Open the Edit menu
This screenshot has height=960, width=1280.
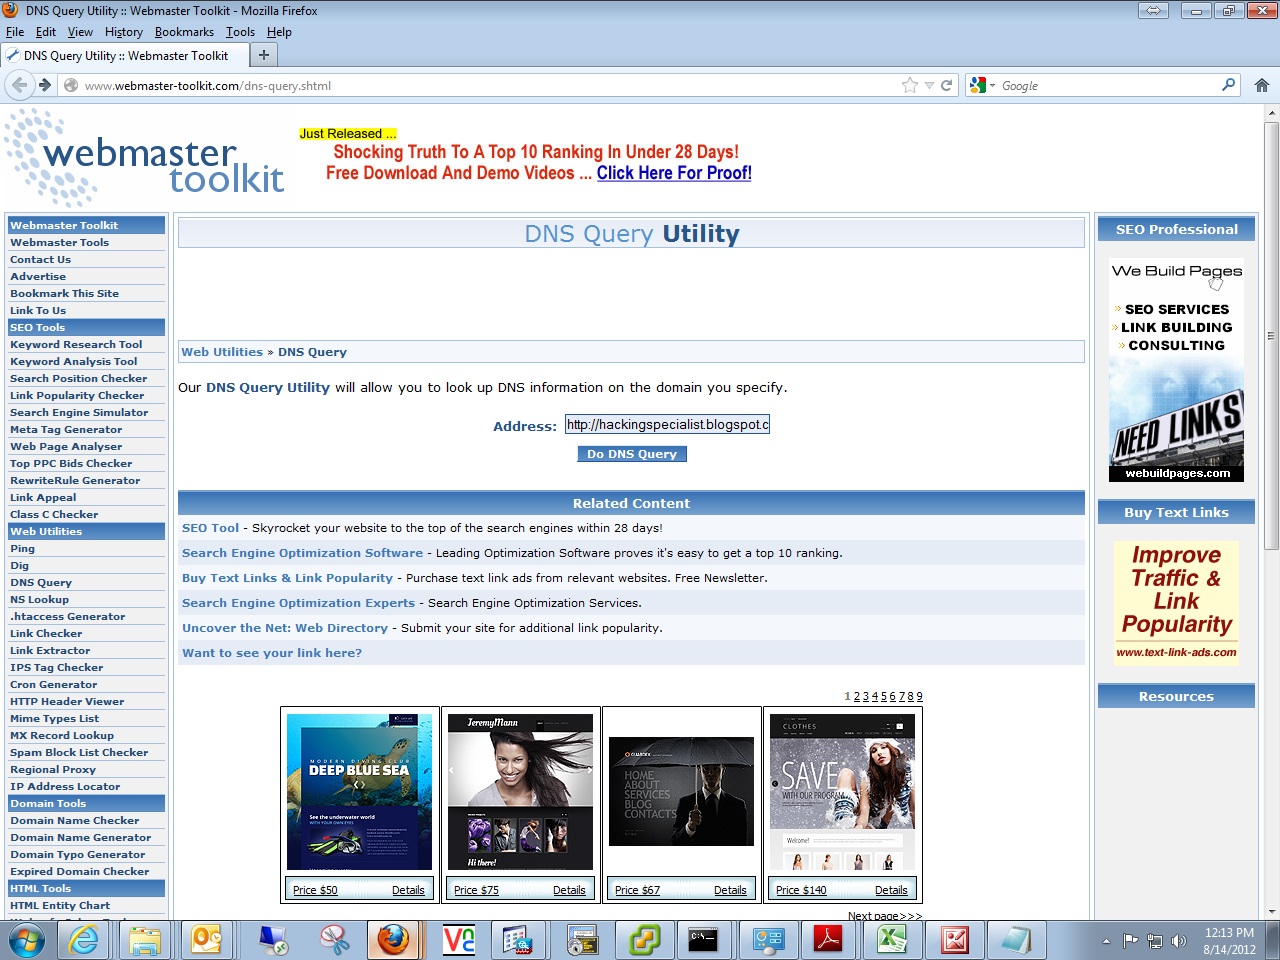(46, 32)
